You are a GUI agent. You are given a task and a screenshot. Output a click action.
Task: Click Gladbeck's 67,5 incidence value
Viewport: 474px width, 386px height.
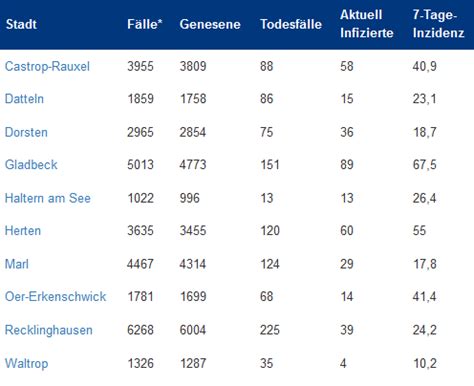coord(424,164)
